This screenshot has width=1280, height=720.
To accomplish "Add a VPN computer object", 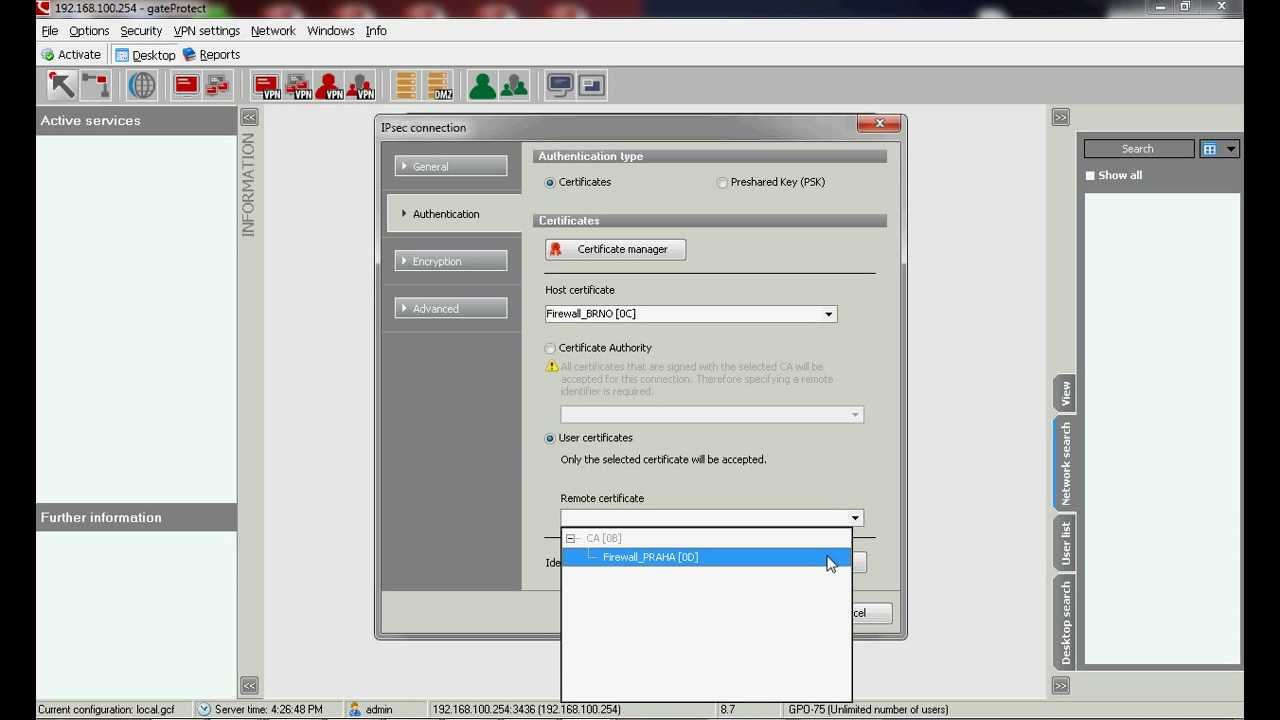I will pos(267,85).
